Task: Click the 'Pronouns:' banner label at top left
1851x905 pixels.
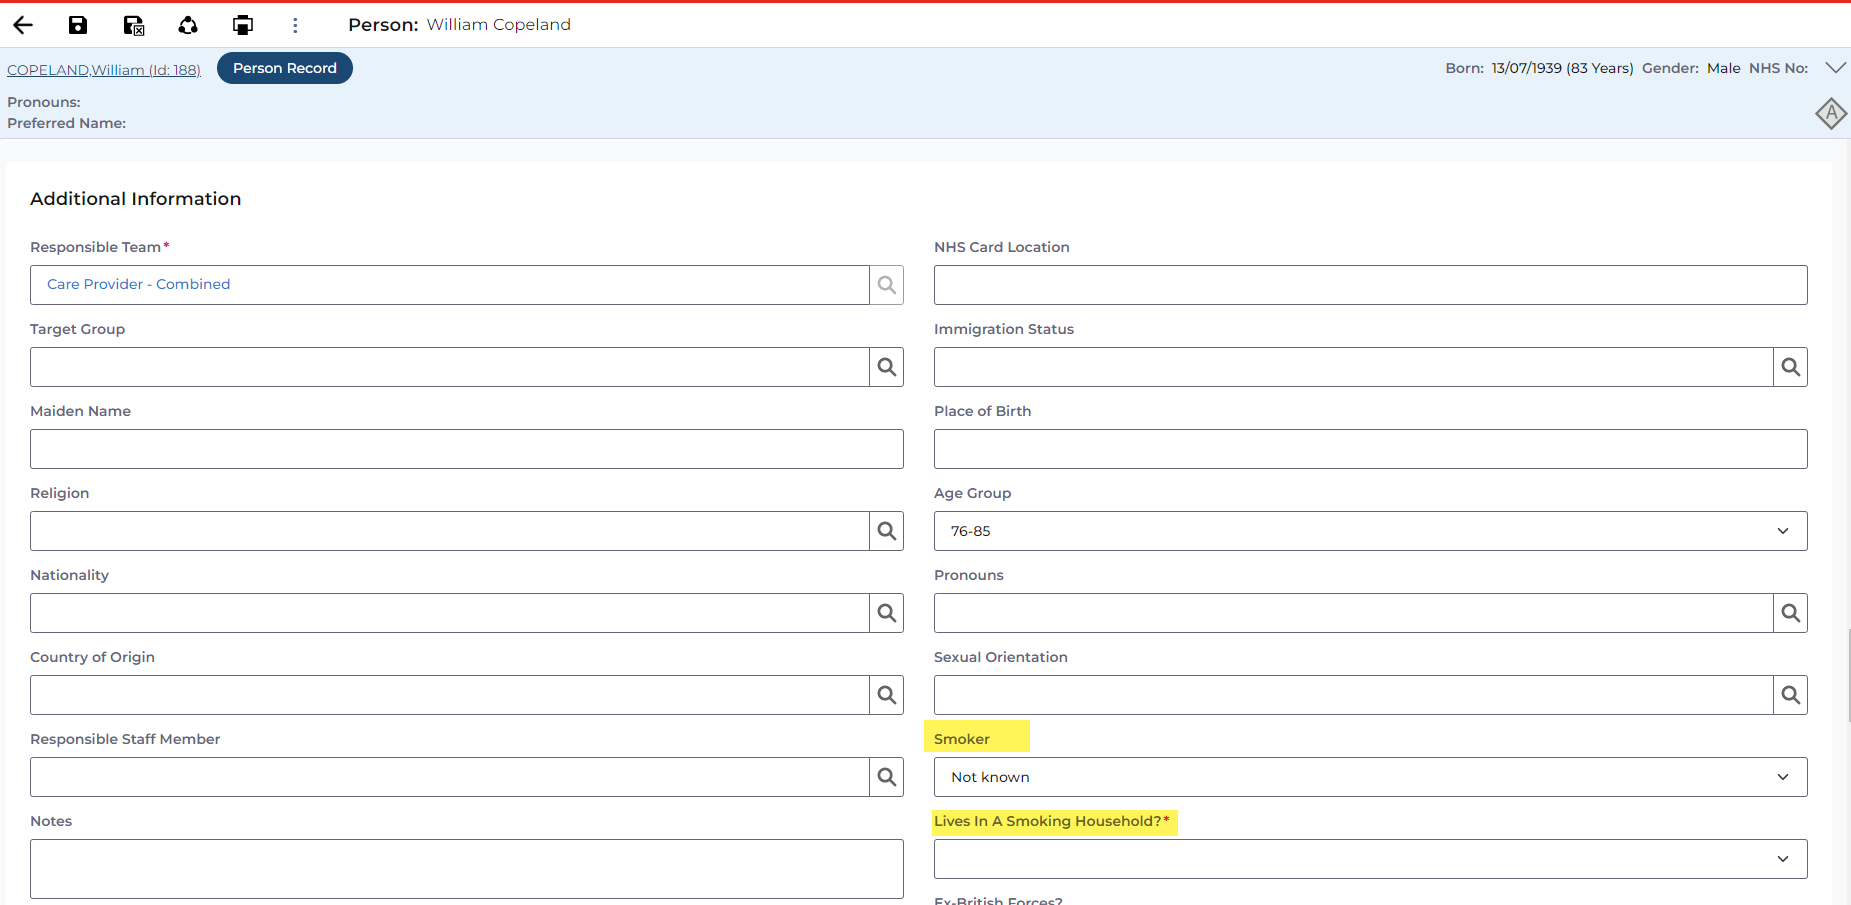Action: pyautogui.click(x=44, y=102)
